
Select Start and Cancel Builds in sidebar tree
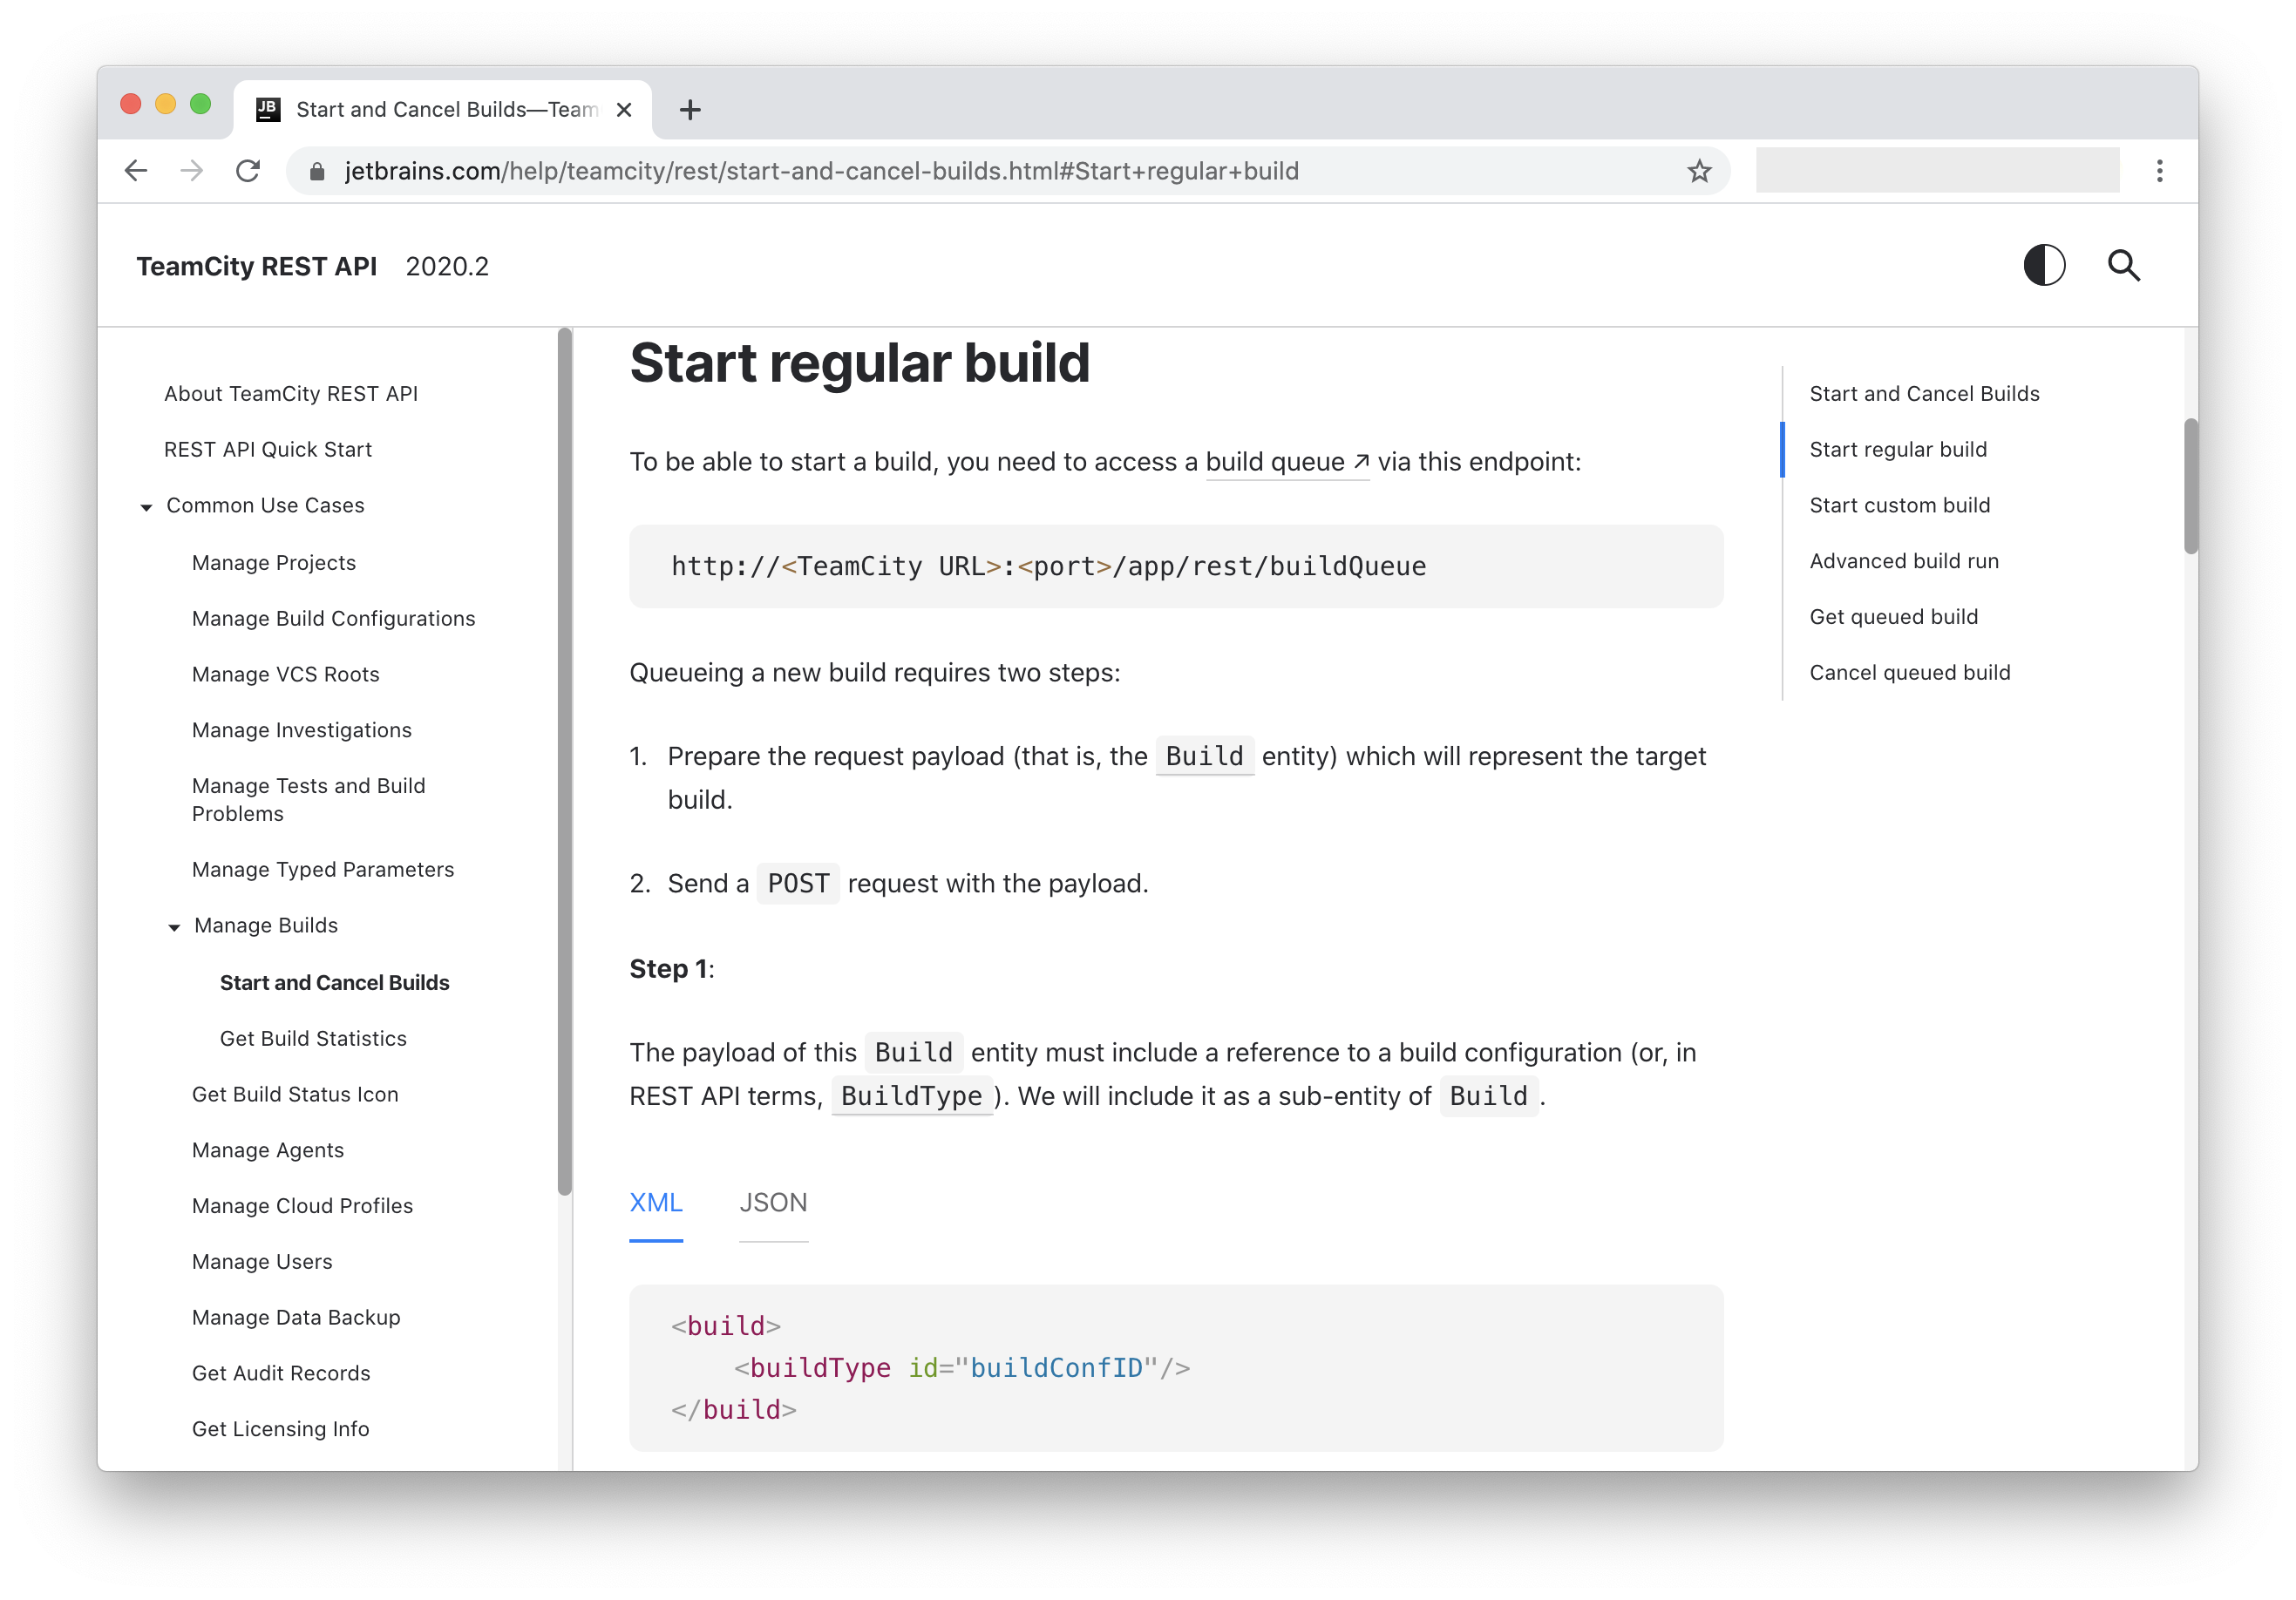pyautogui.click(x=335, y=983)
